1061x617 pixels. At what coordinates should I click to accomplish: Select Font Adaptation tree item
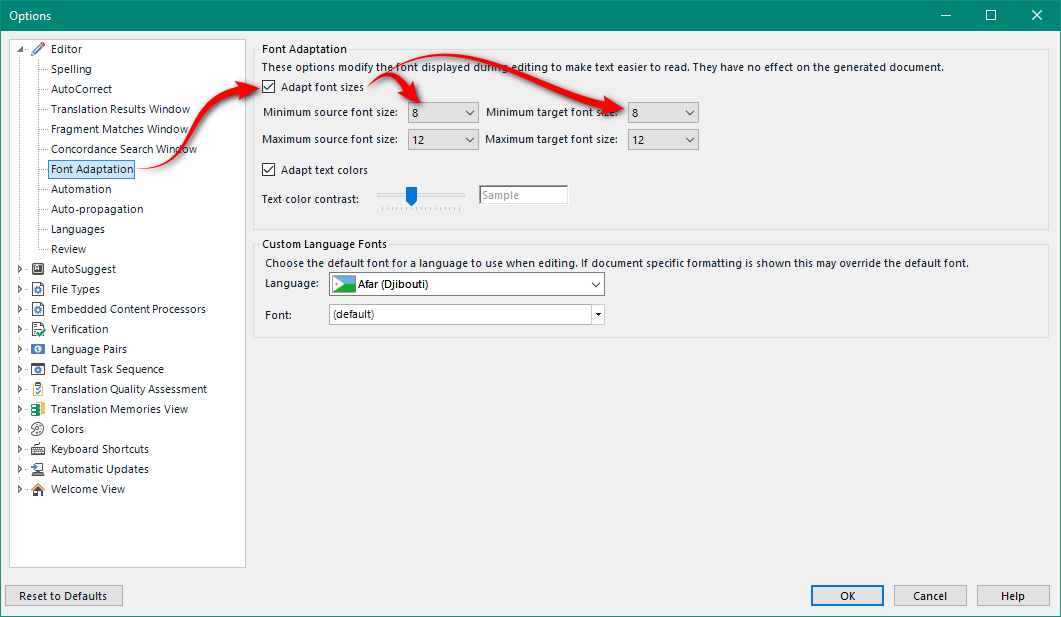pos(91,169)
